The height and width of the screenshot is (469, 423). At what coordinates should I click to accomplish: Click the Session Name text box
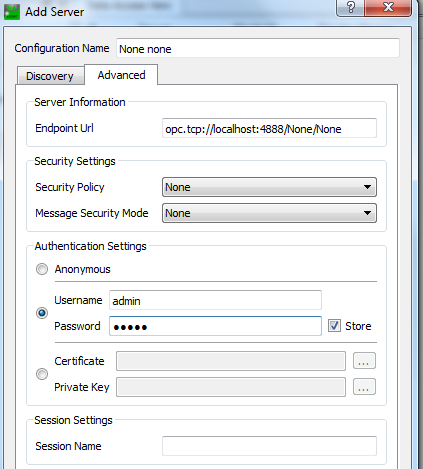tap(269, 446)
